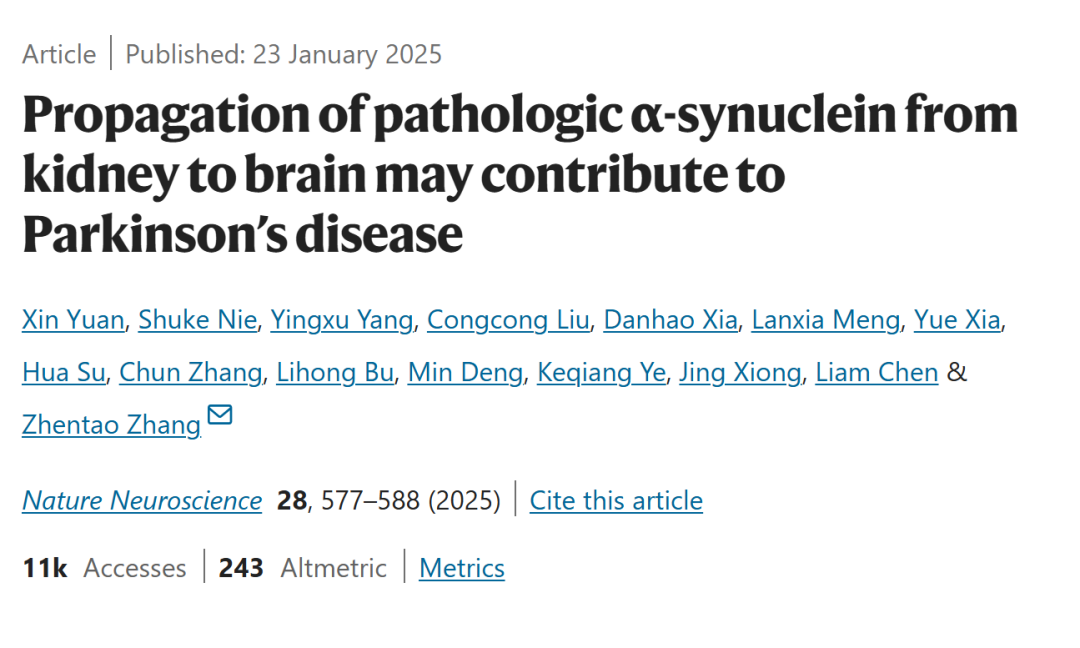Image resolution: width=1080 pixels, height=648 pixels.
Task: Open author Xin Yuan's profile link
Action: [73, 320]
